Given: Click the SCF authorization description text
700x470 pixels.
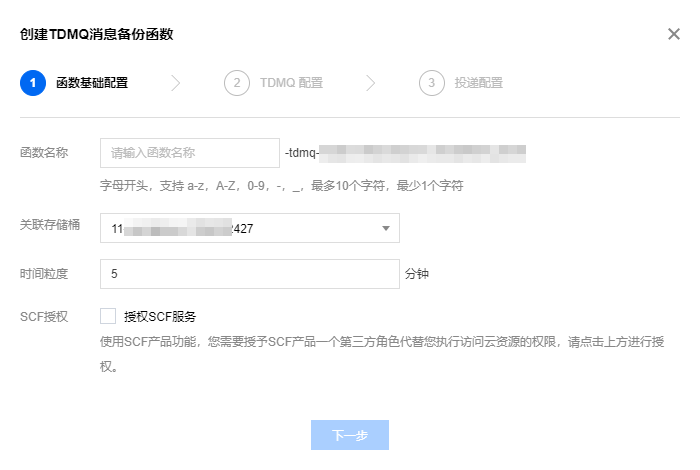Looking at the screenshot, I should 382,354.
